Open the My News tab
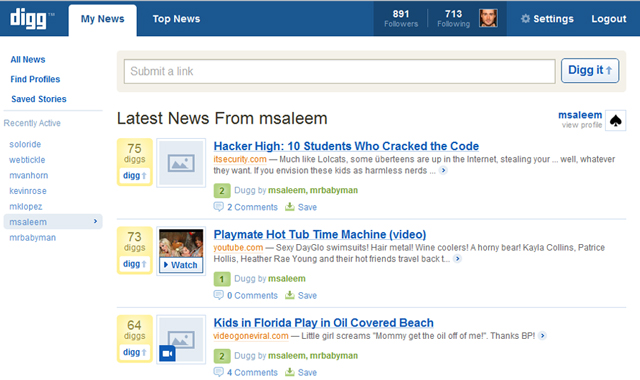The width and height of the screenshot is (640, 380). (102, 19)
